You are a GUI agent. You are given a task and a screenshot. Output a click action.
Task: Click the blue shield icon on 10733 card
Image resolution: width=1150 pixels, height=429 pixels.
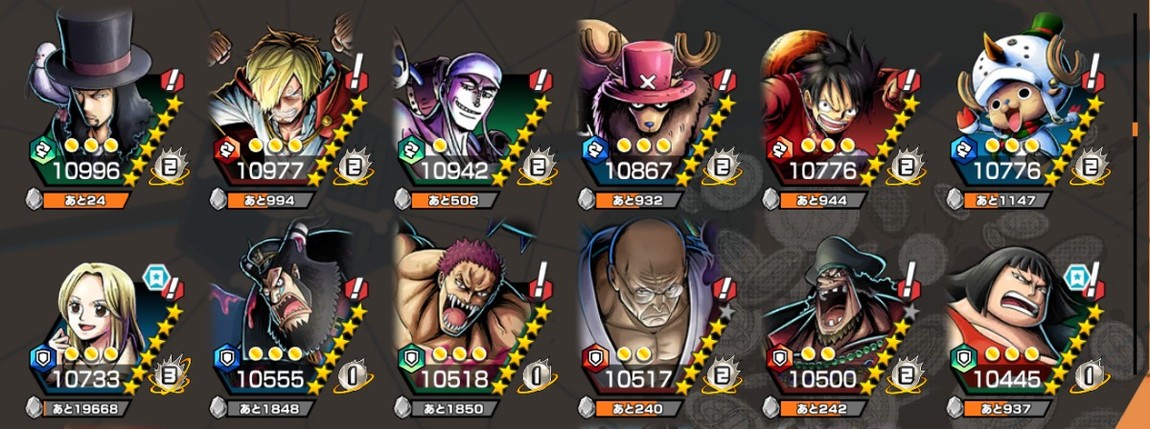[41, 357]
